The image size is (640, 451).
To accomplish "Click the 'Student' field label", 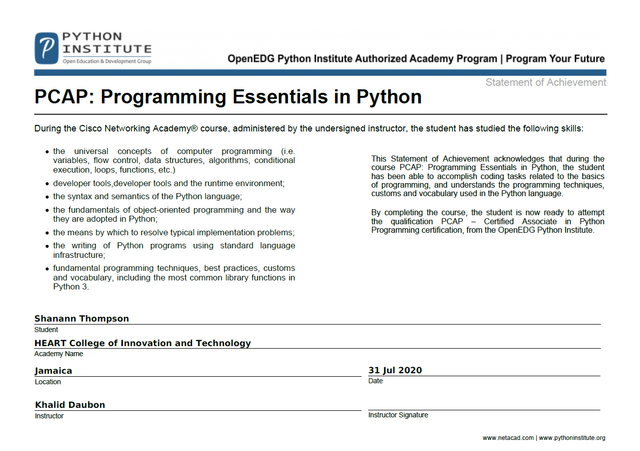I will tap(46, 329).
